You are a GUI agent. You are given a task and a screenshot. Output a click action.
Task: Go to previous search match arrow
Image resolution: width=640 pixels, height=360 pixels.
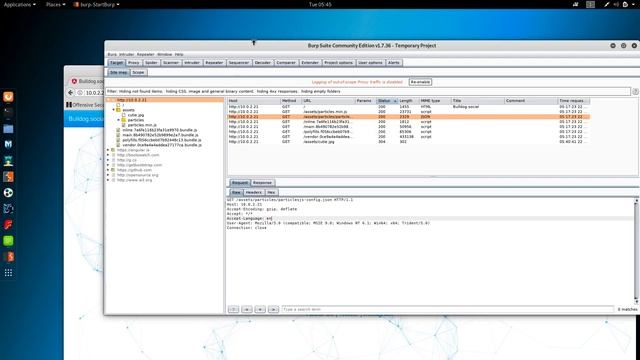pos(247,309)
